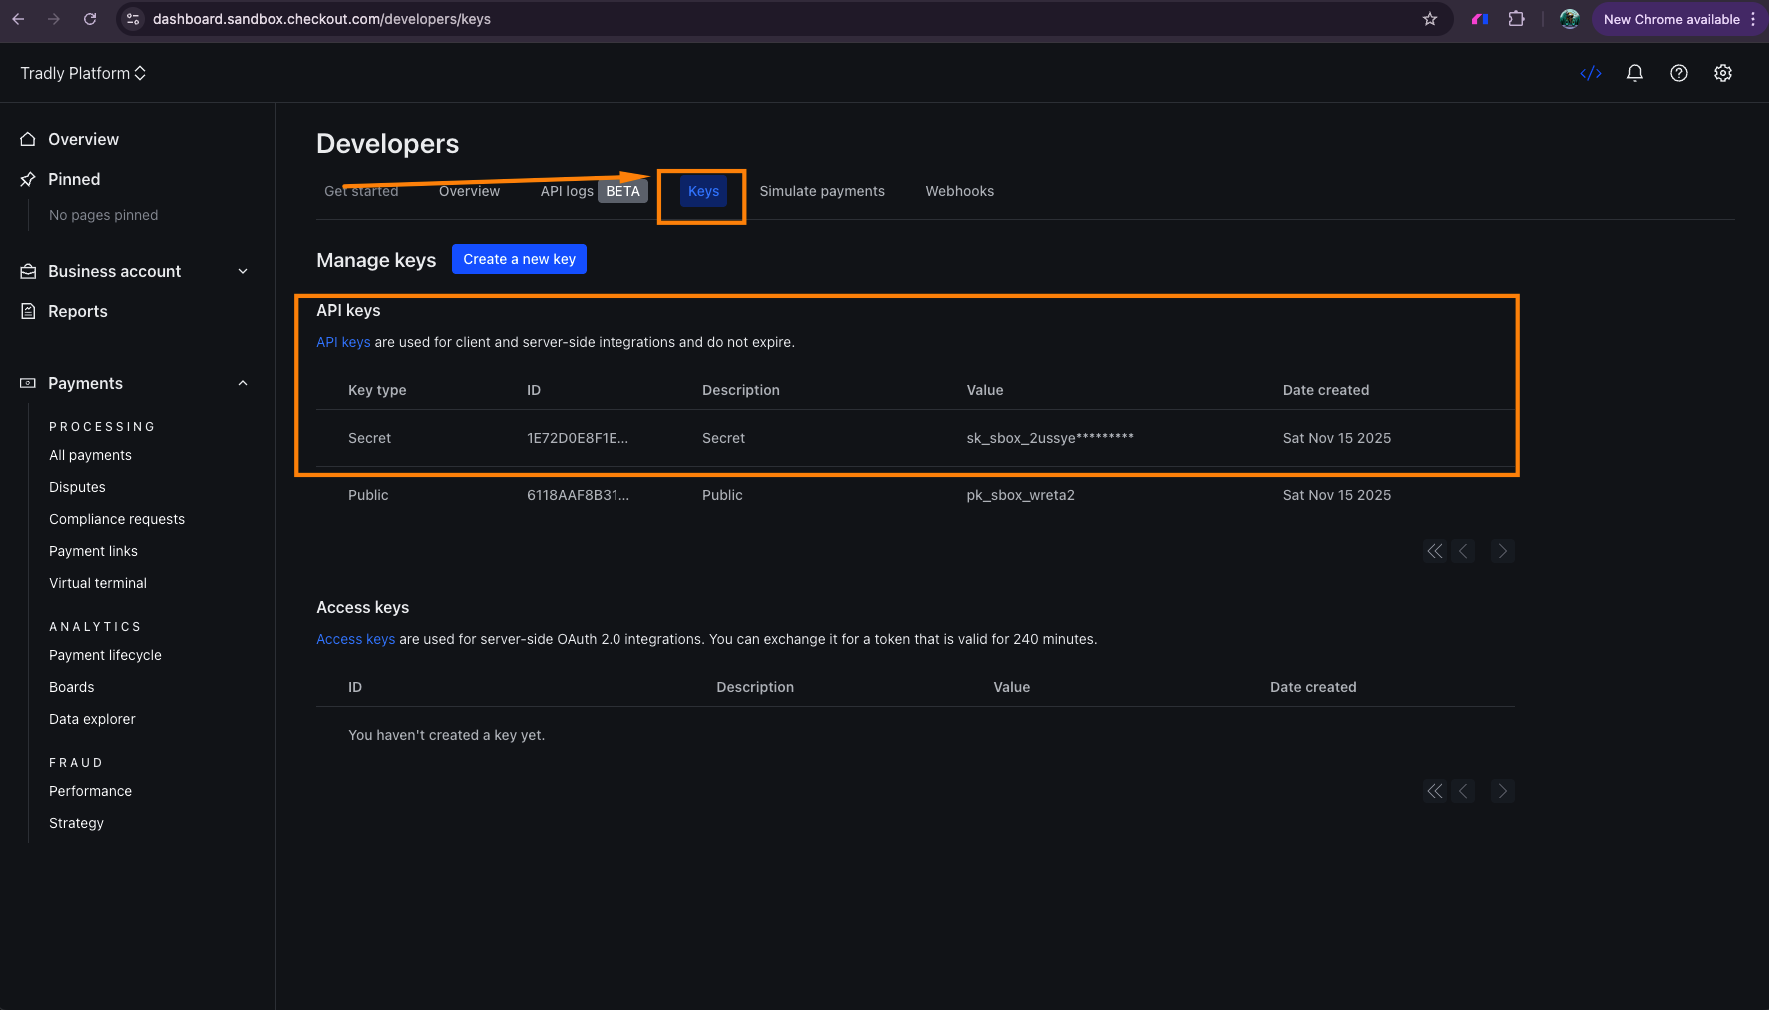
Task: Open the developer code icon in header
Action: [x=1590, y=73]
